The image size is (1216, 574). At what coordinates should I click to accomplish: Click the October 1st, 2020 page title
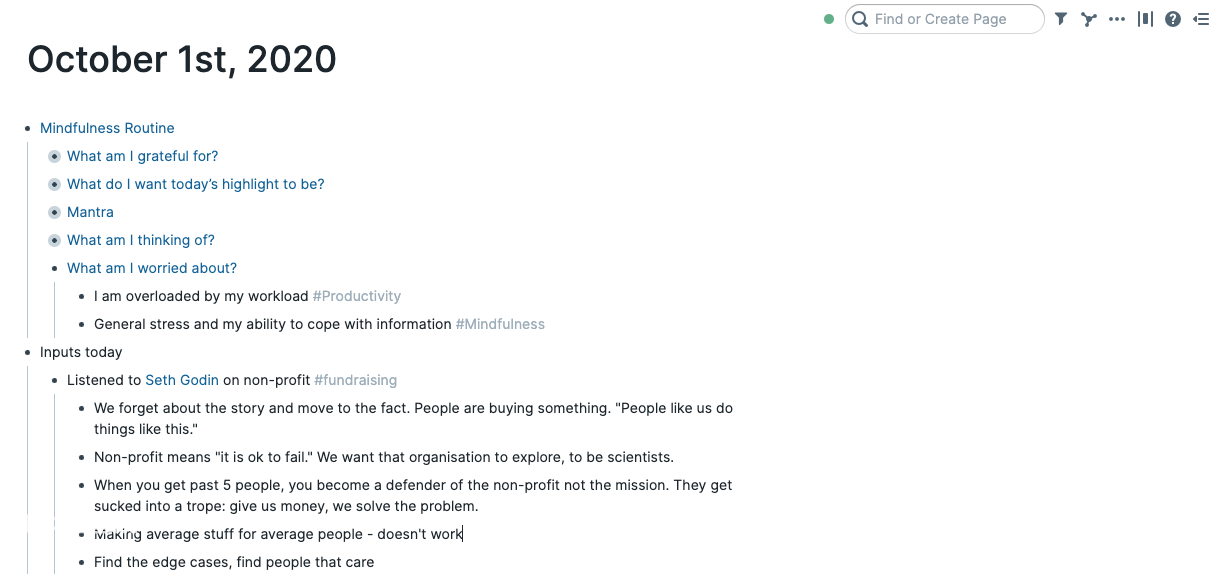pos(182,60)
